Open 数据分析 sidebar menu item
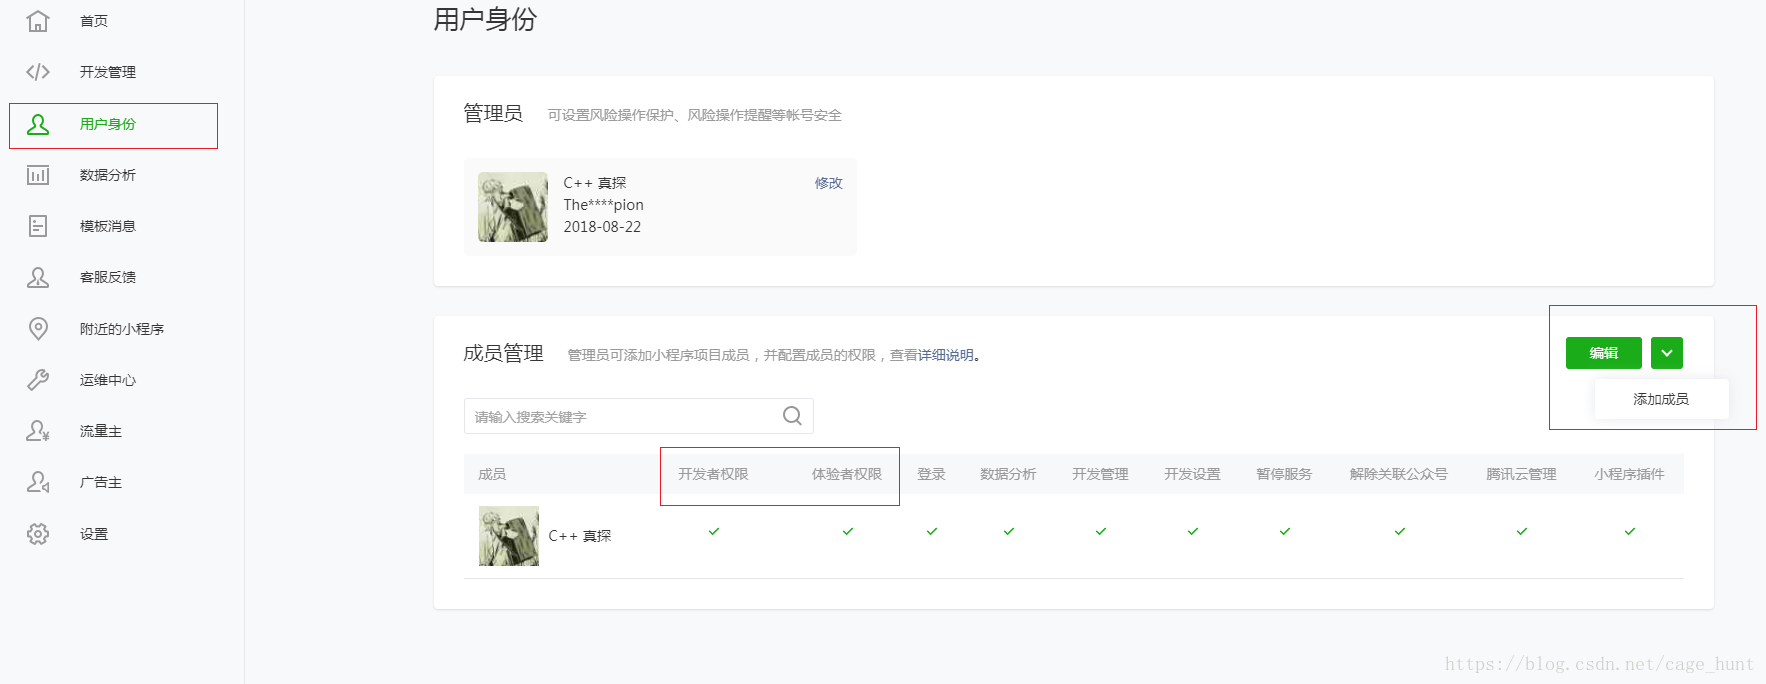1766x684 pixels. (108, 175)
